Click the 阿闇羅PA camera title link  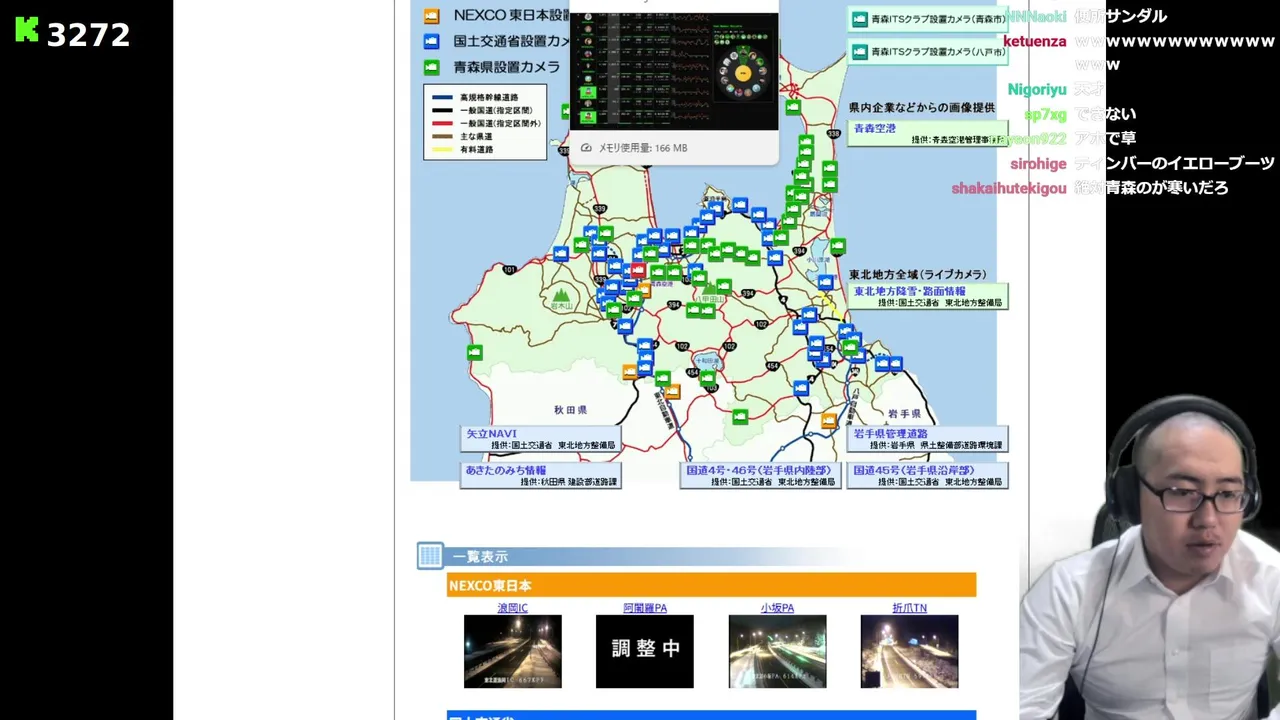pyautogui.click(x=645, y=608)
